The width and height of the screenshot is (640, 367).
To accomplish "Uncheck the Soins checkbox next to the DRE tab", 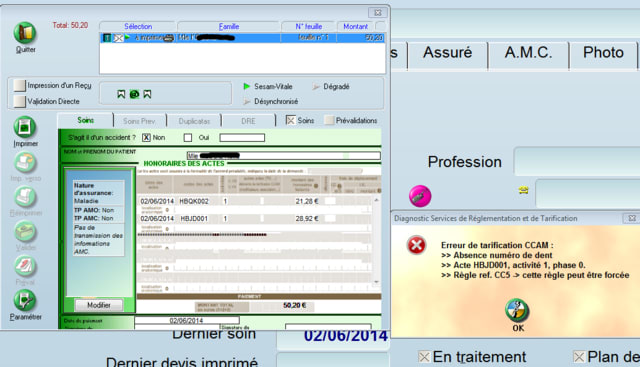I will [x=290, y=120].
